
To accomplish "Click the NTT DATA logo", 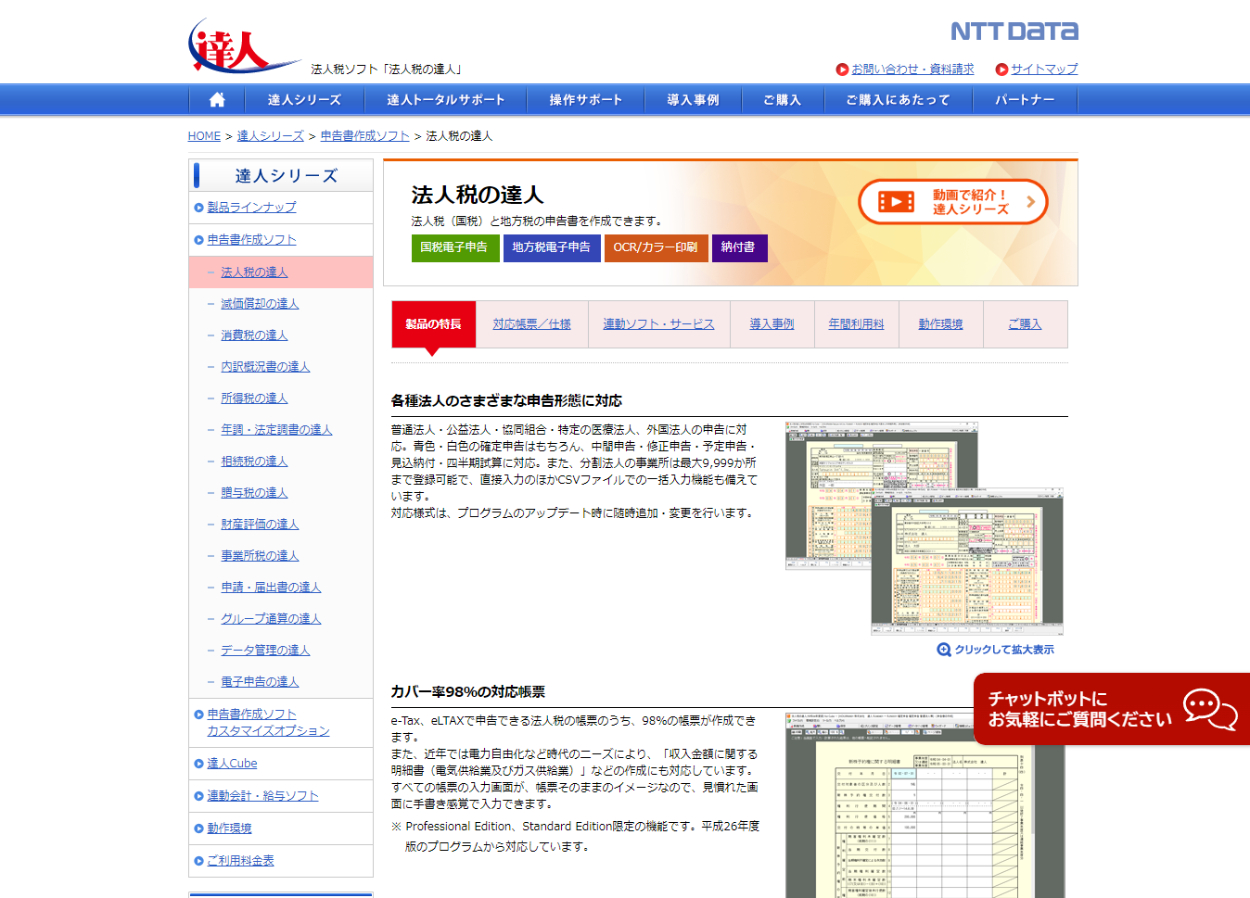I will pyautogui.click(x=1013, y=31).
